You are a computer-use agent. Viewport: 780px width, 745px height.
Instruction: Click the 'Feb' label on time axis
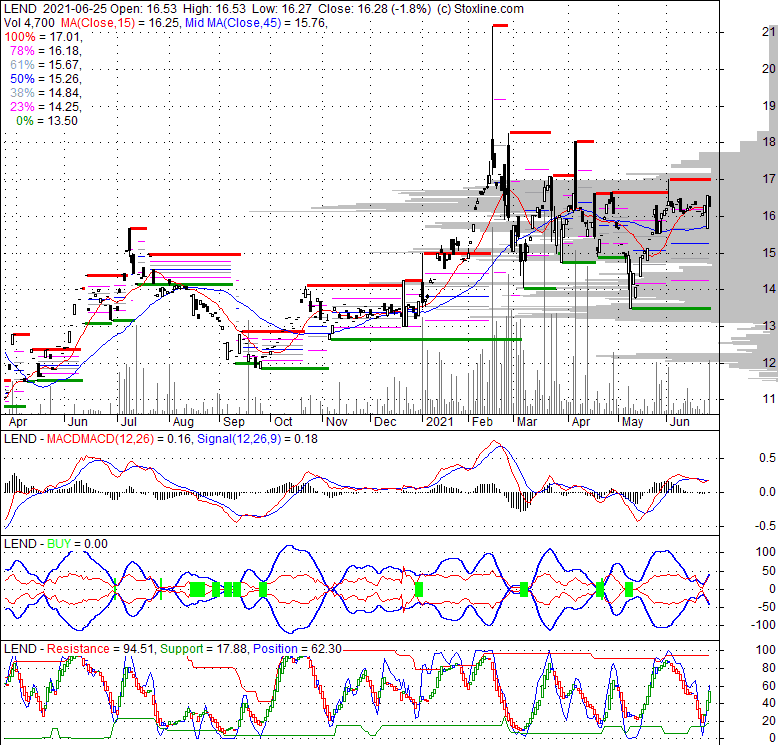(x=483, y=422)
